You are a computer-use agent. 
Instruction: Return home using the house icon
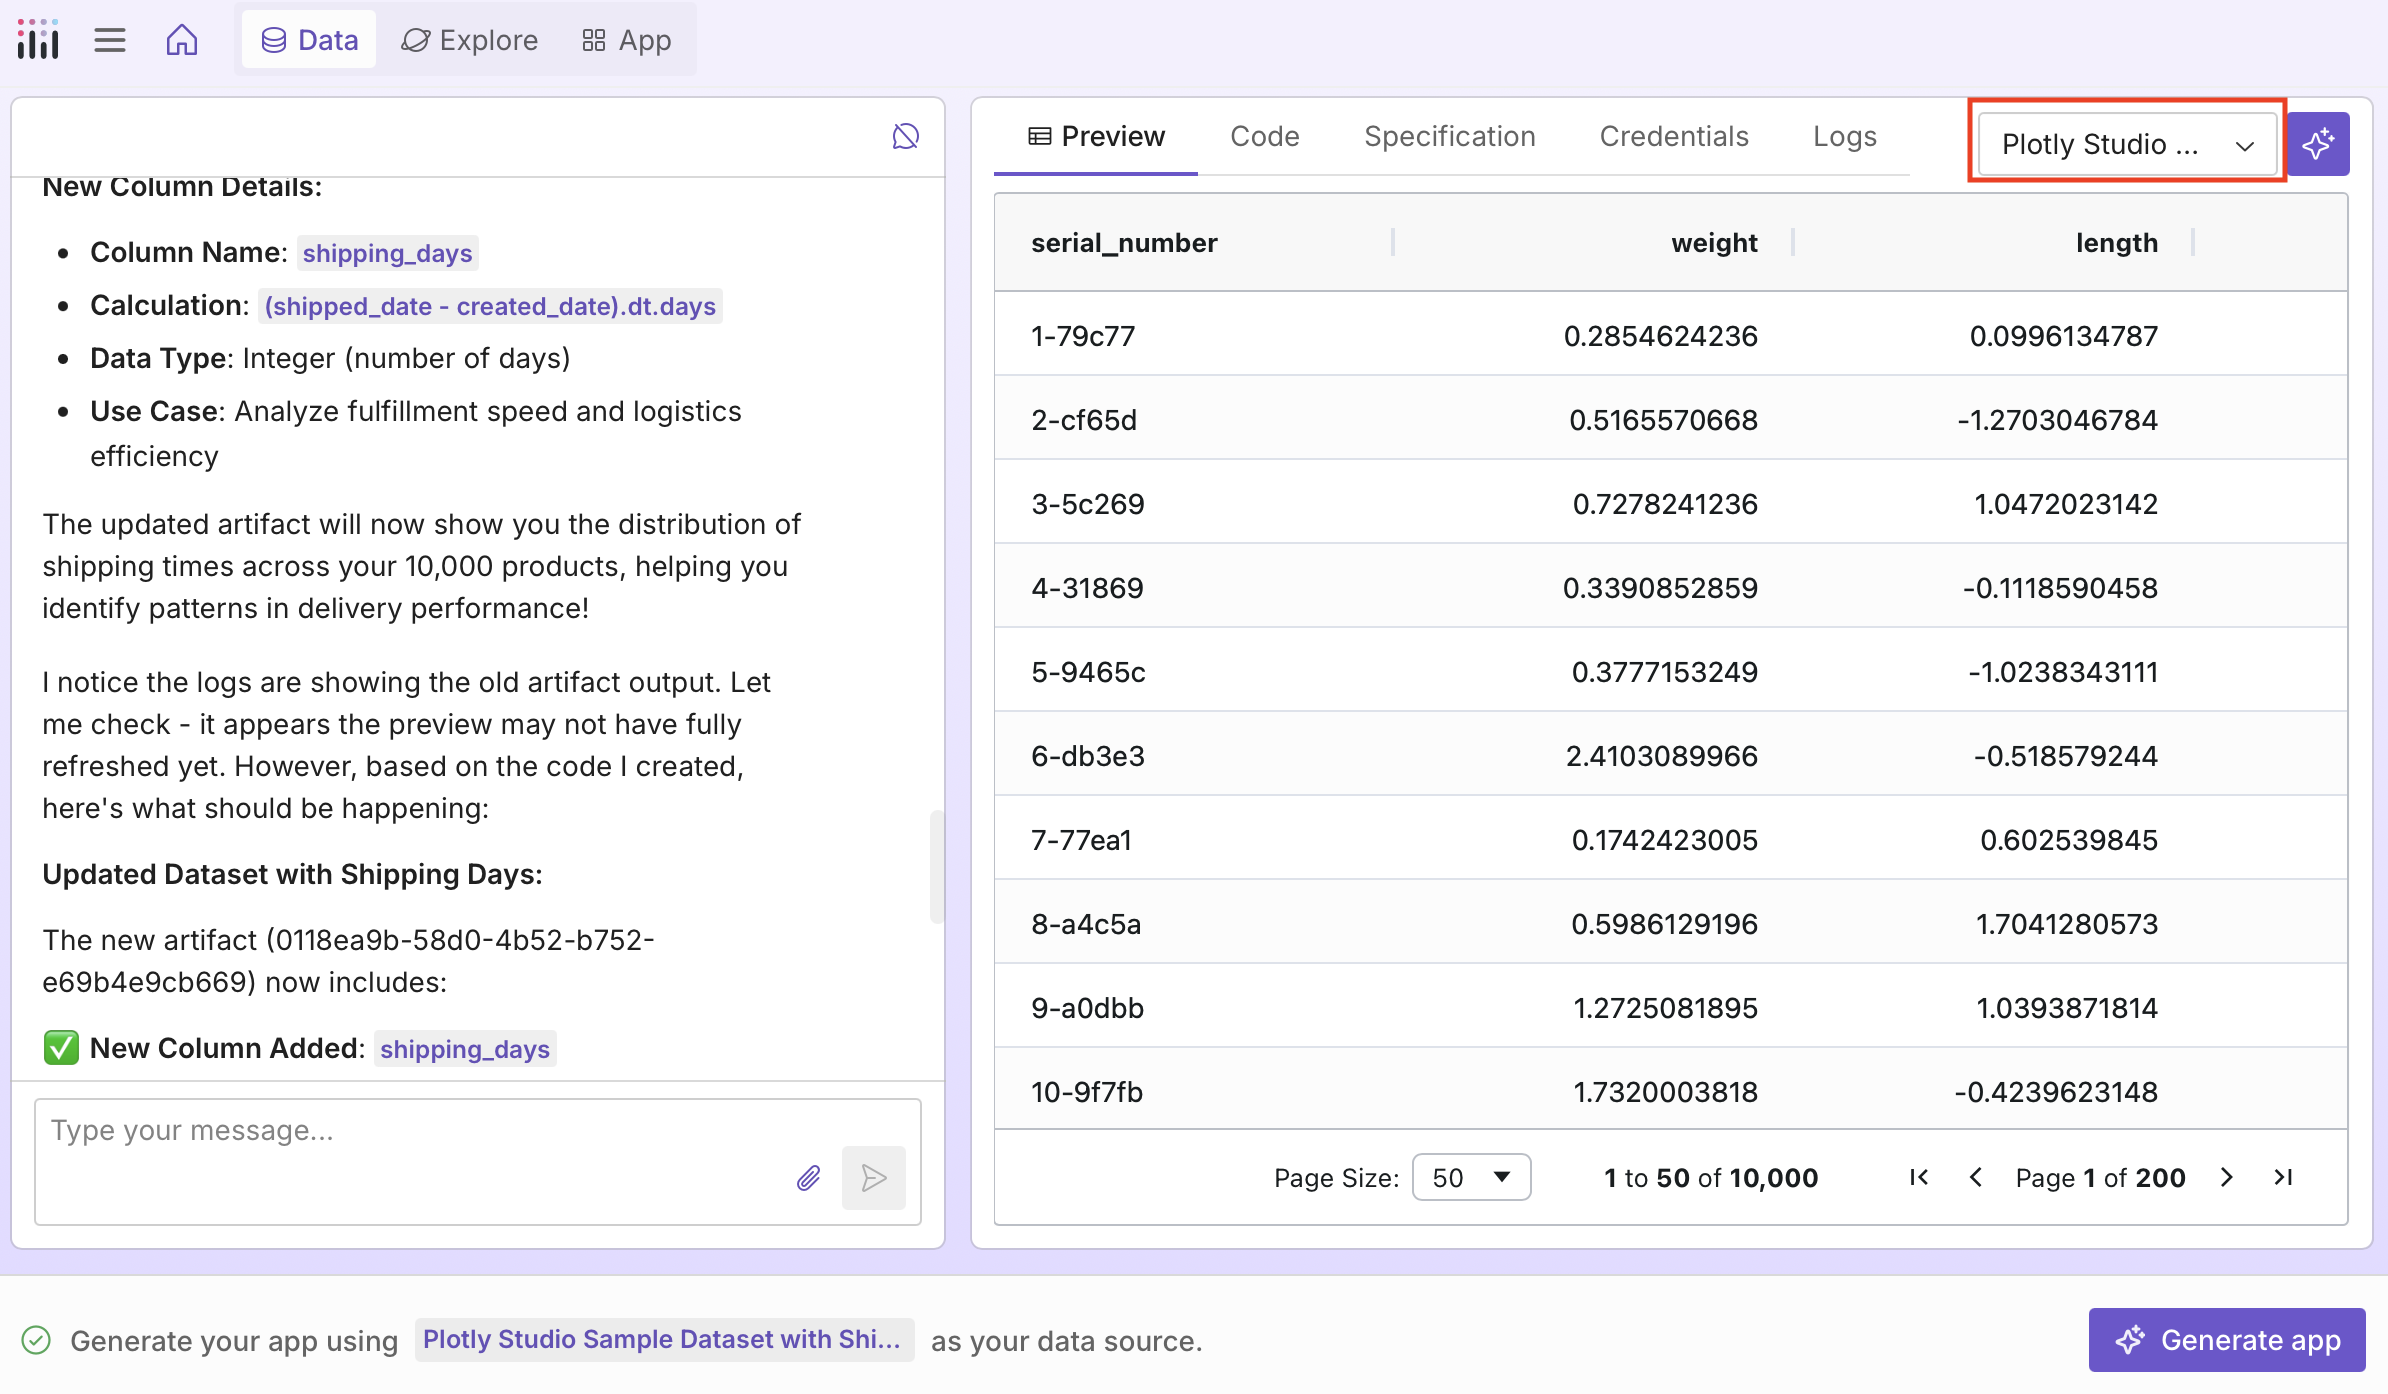pos(182,39)
